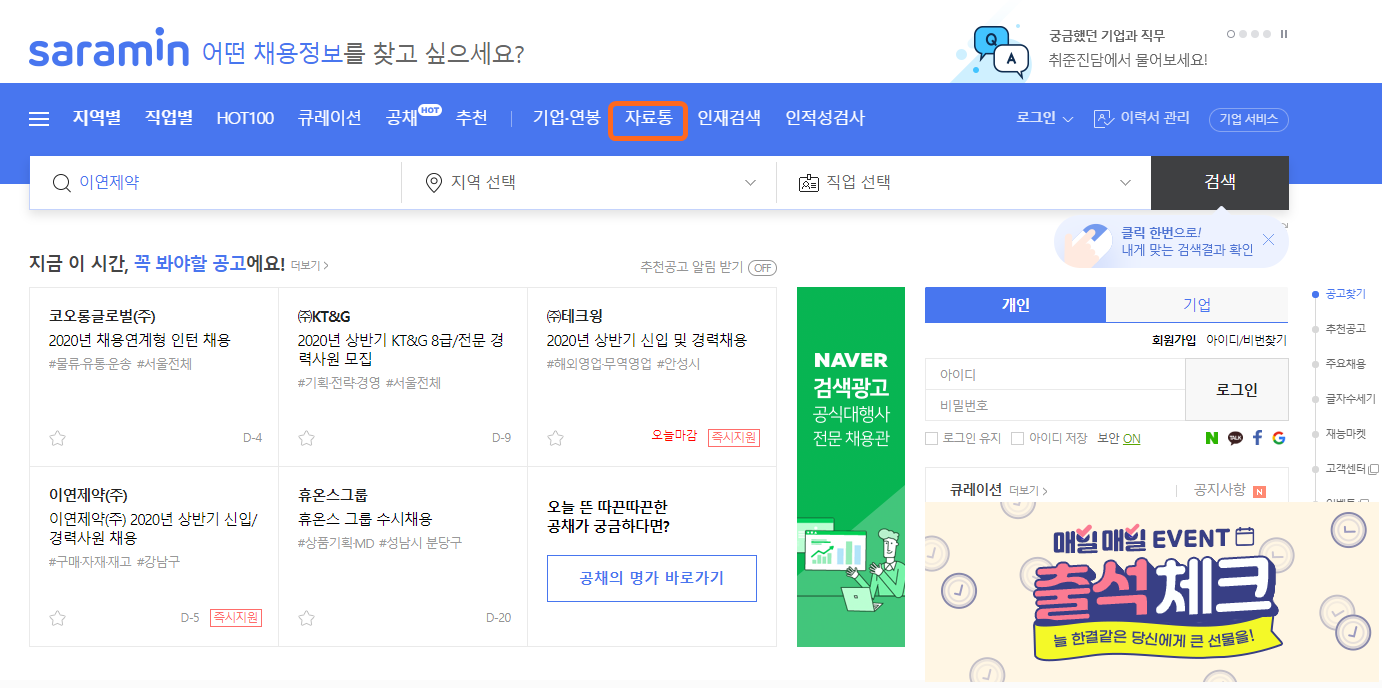Click 즉시지원 on 이연제약 posting

(236, 617)
